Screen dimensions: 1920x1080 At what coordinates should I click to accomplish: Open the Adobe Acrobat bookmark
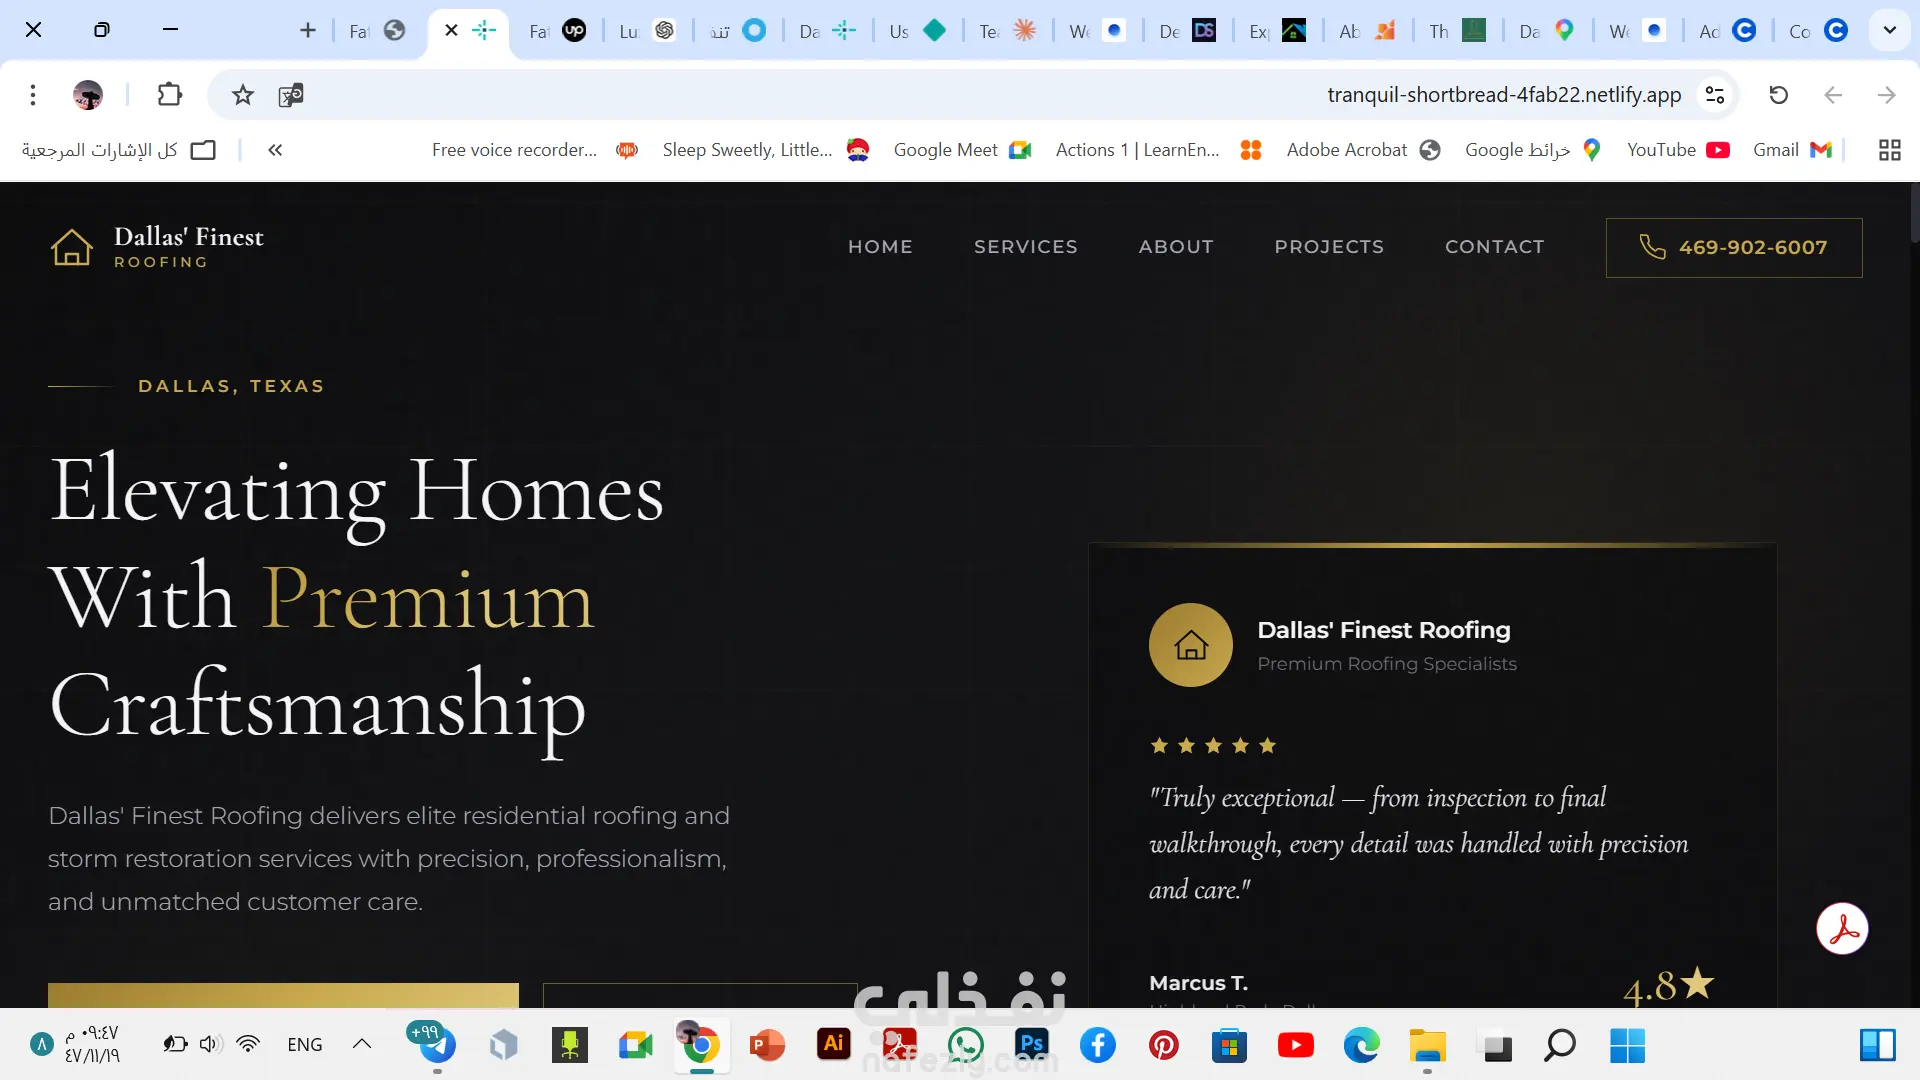(x=1363, y=150)
